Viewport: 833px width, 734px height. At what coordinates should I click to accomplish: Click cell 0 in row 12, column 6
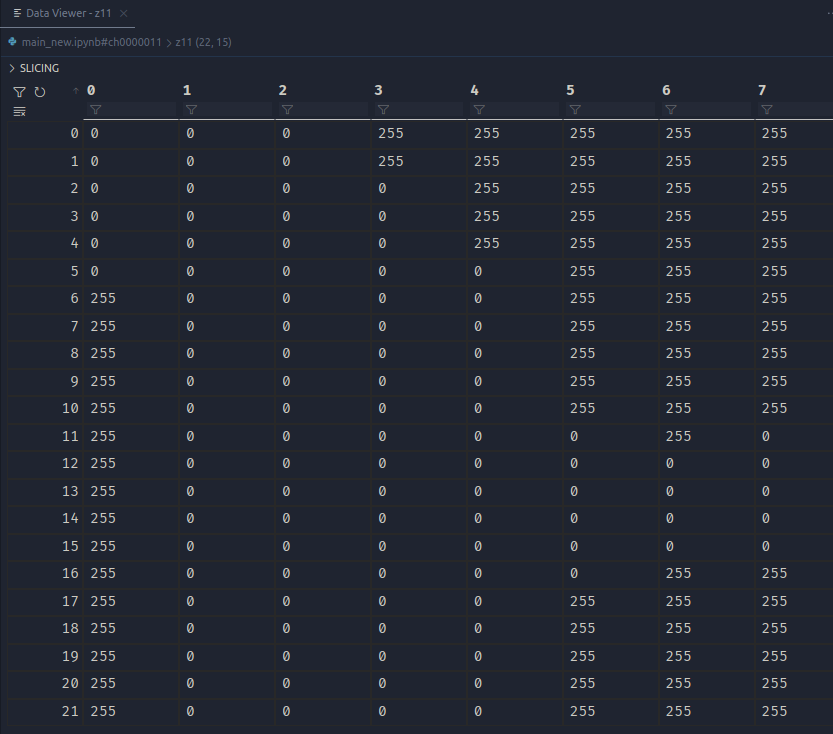pyautogui.click(x=670, y=464)
